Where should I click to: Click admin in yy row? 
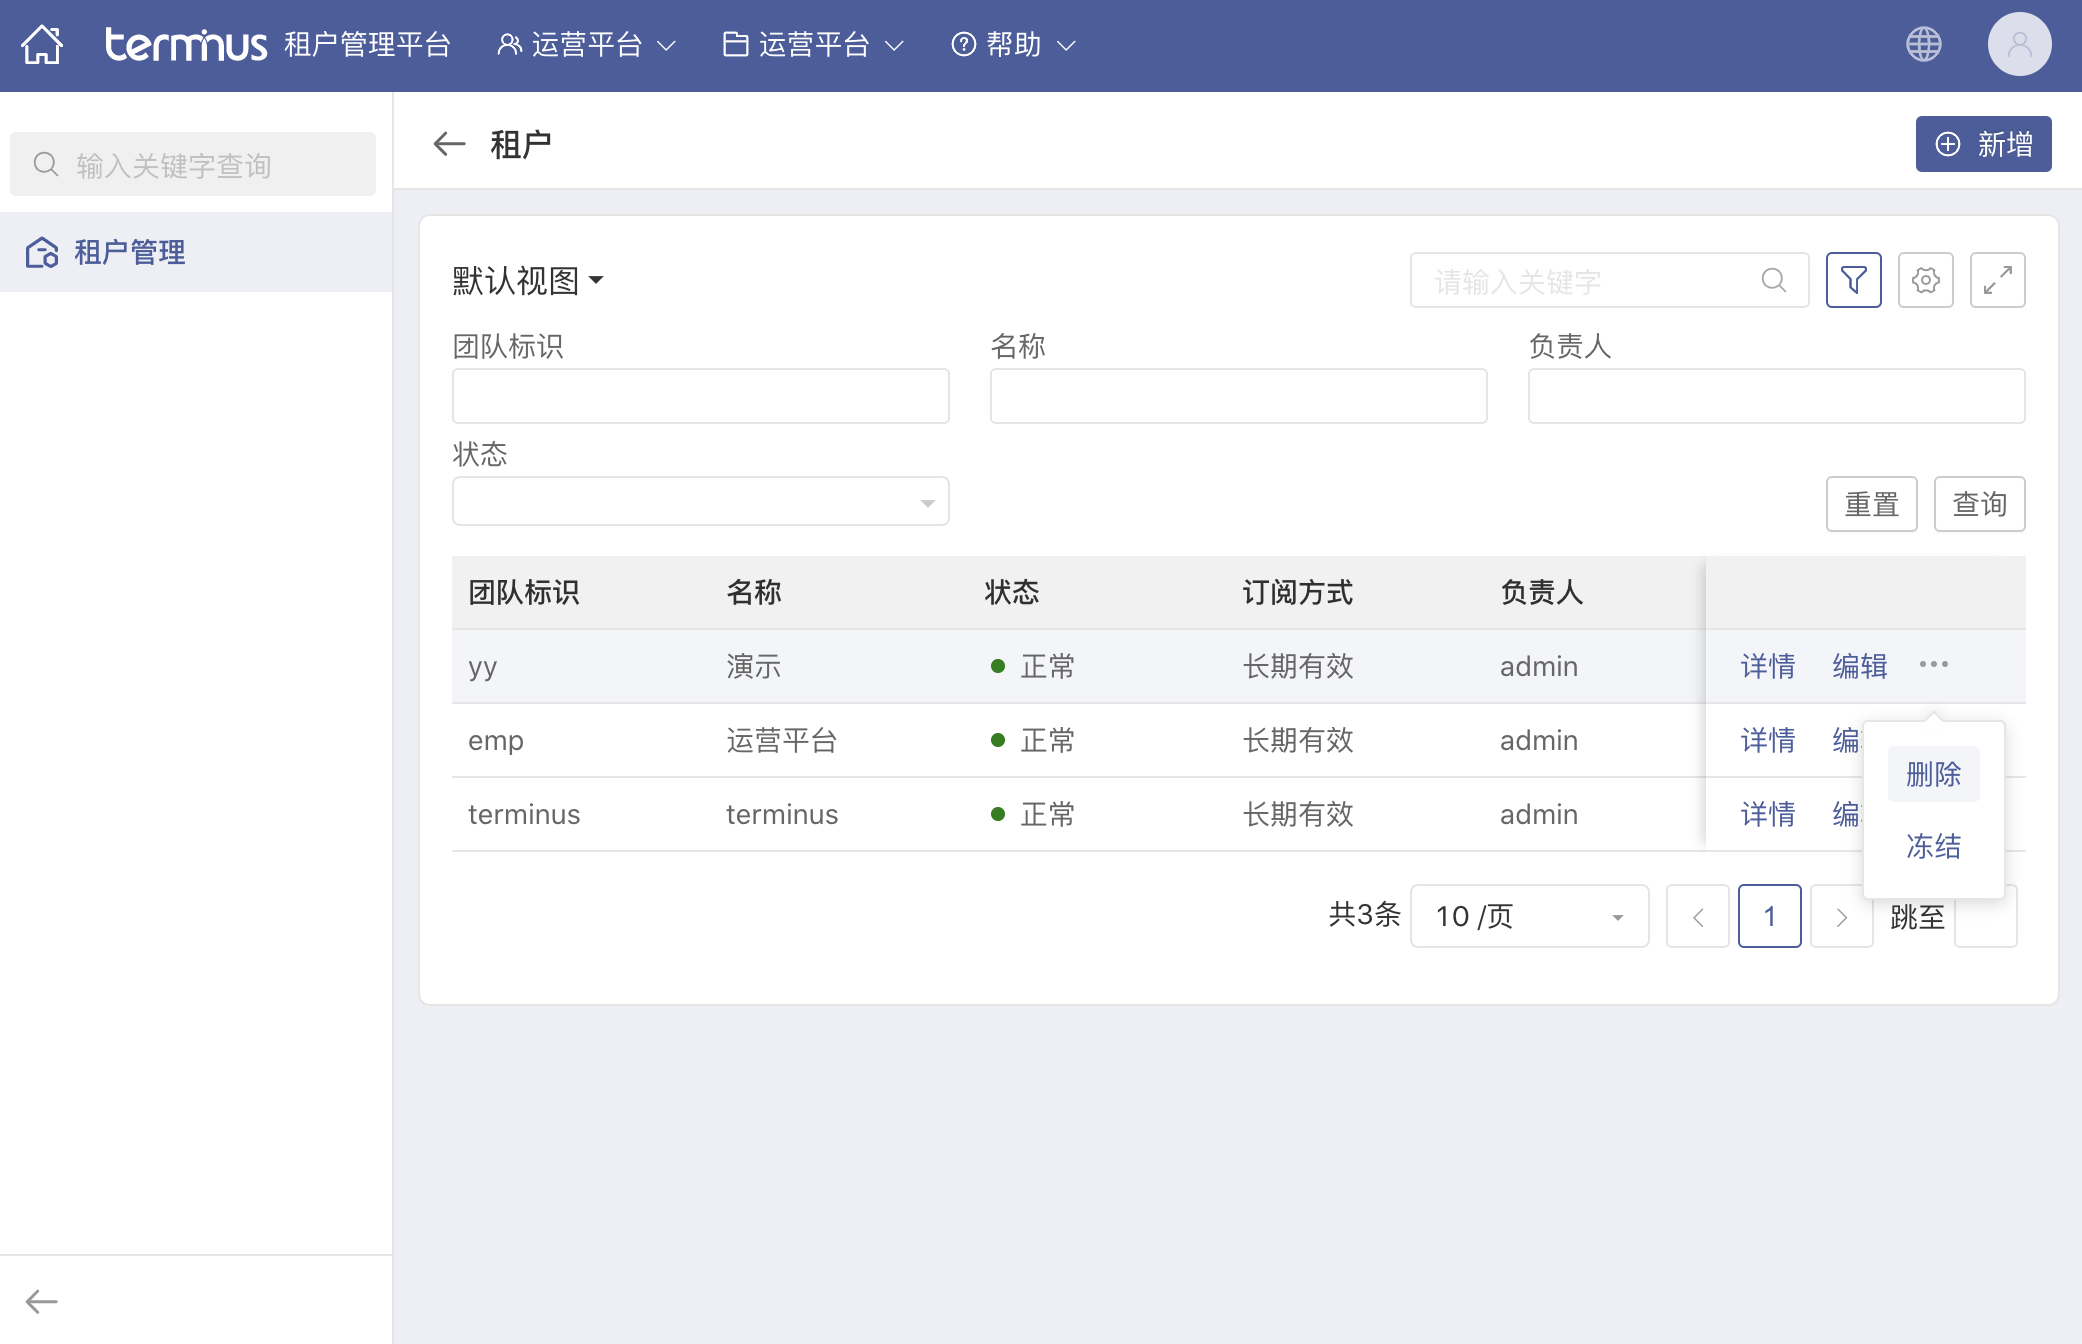tap(1539, 666)
